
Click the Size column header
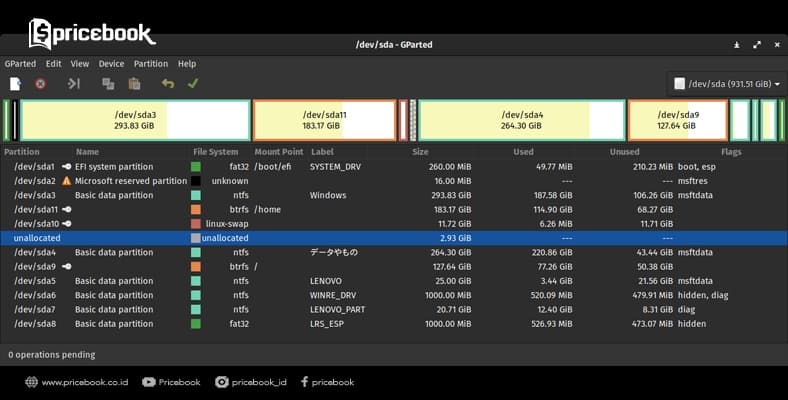point(420,152)
